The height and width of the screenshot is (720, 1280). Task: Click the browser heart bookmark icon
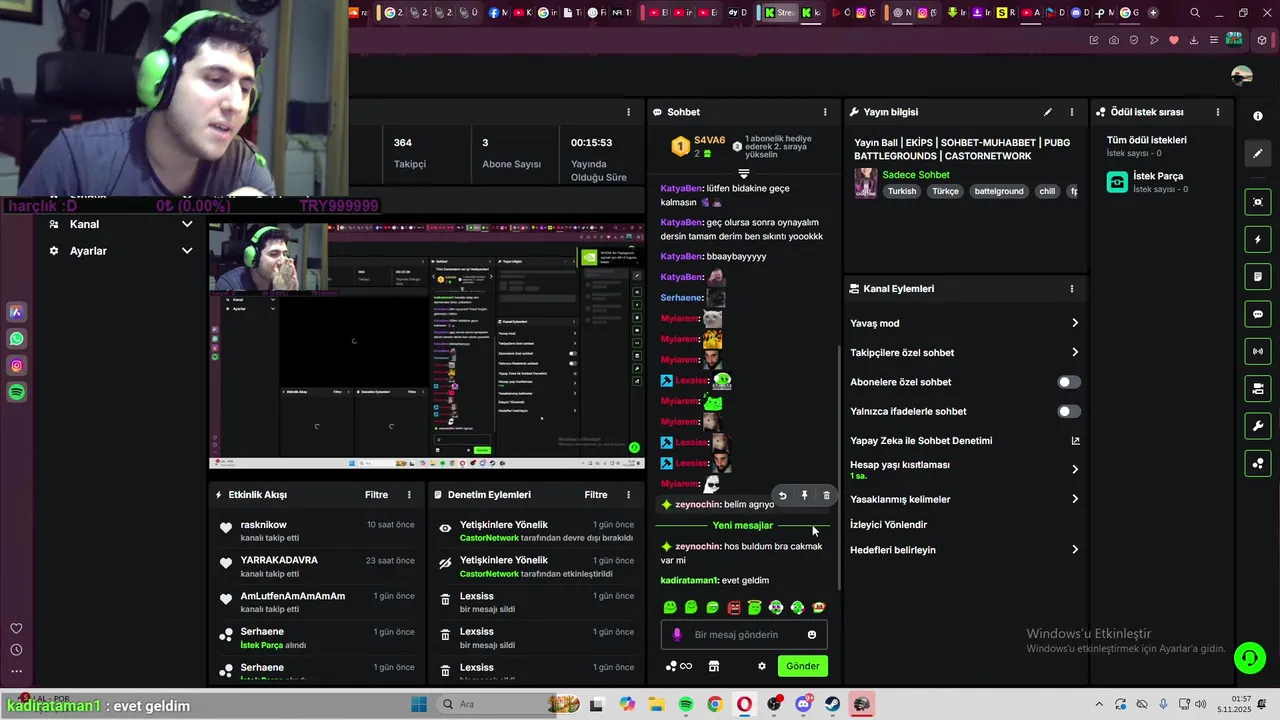[x=1174, y=40]
